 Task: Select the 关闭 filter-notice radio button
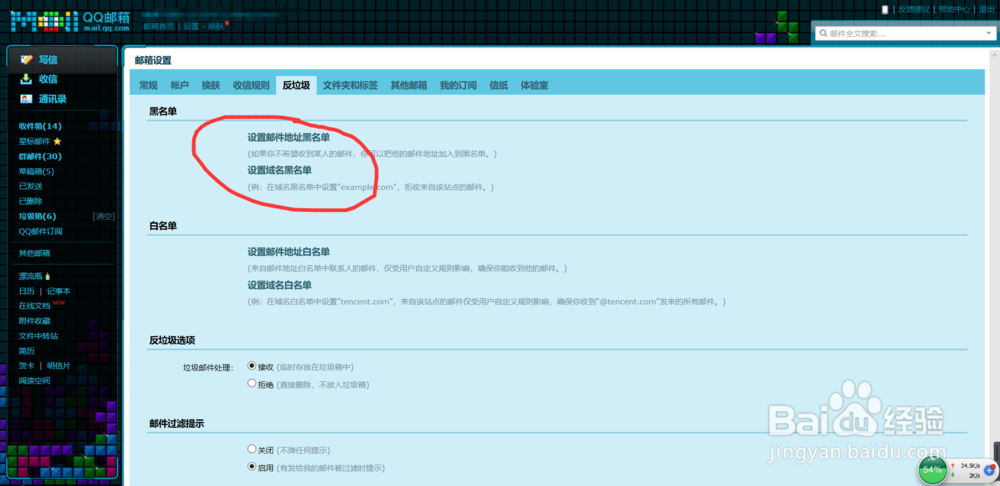[x=251, y=449]
